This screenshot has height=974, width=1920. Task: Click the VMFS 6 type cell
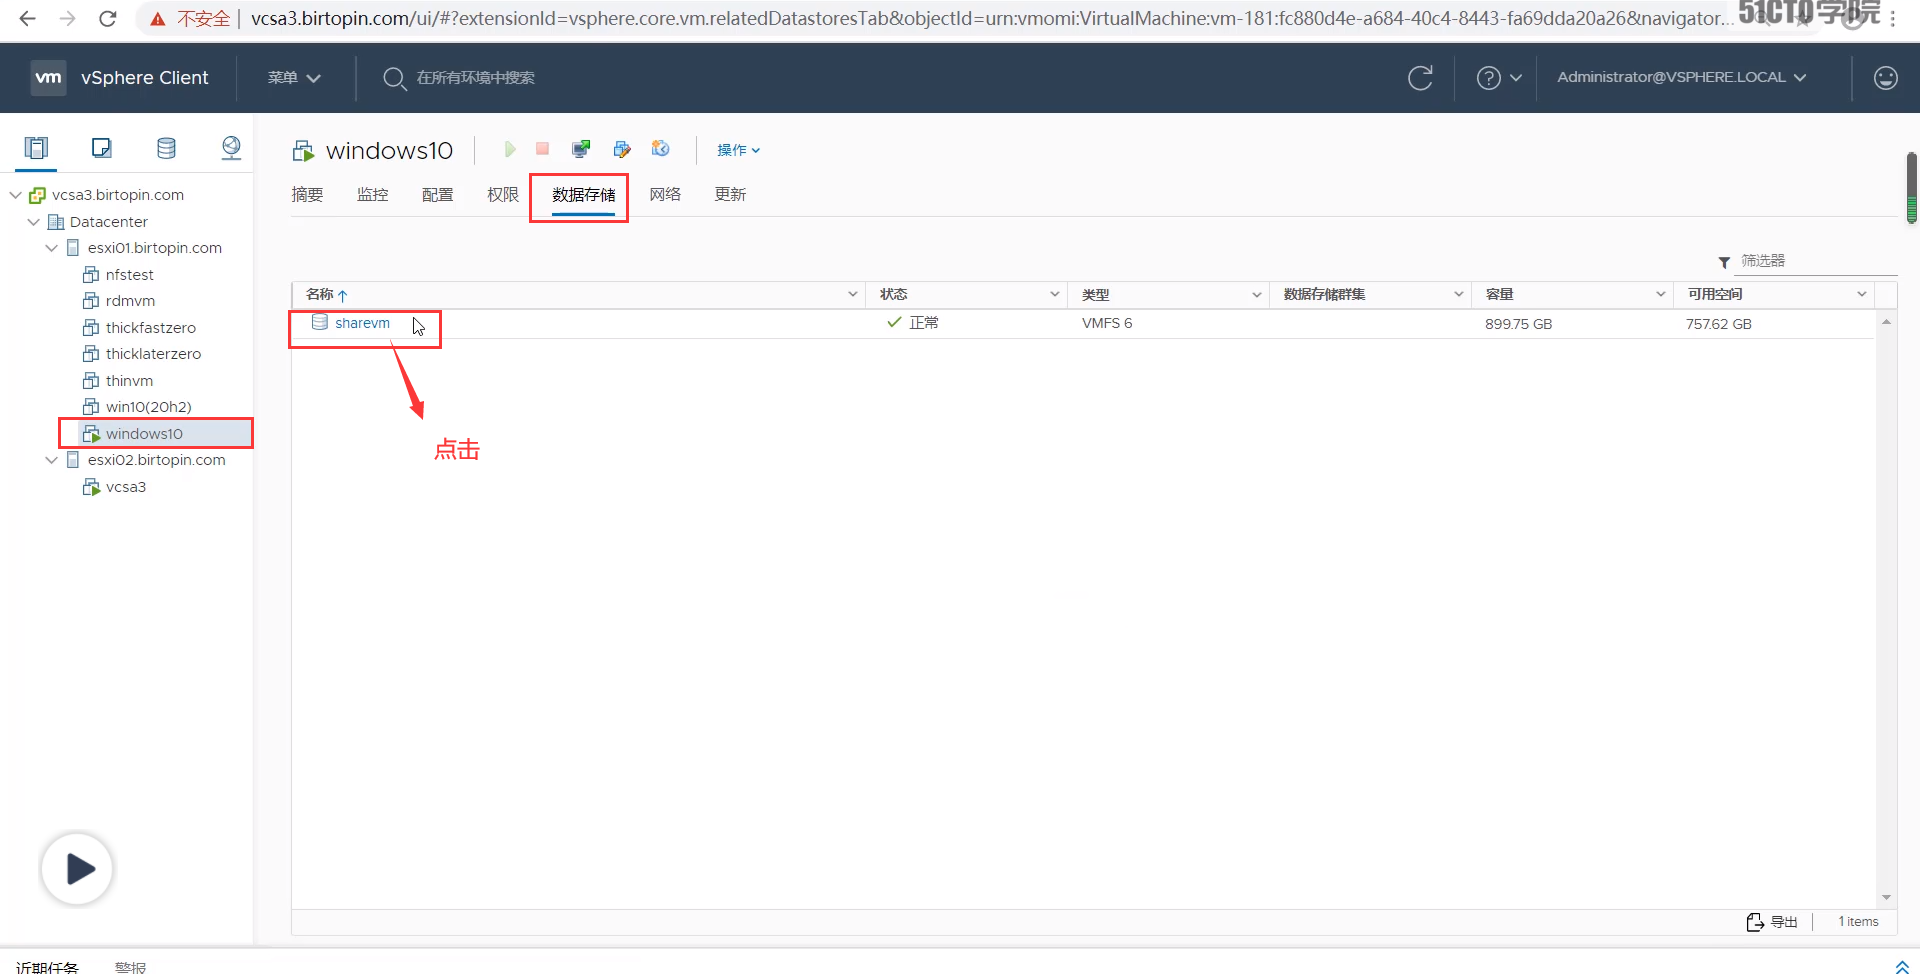tap(1107, 323)
